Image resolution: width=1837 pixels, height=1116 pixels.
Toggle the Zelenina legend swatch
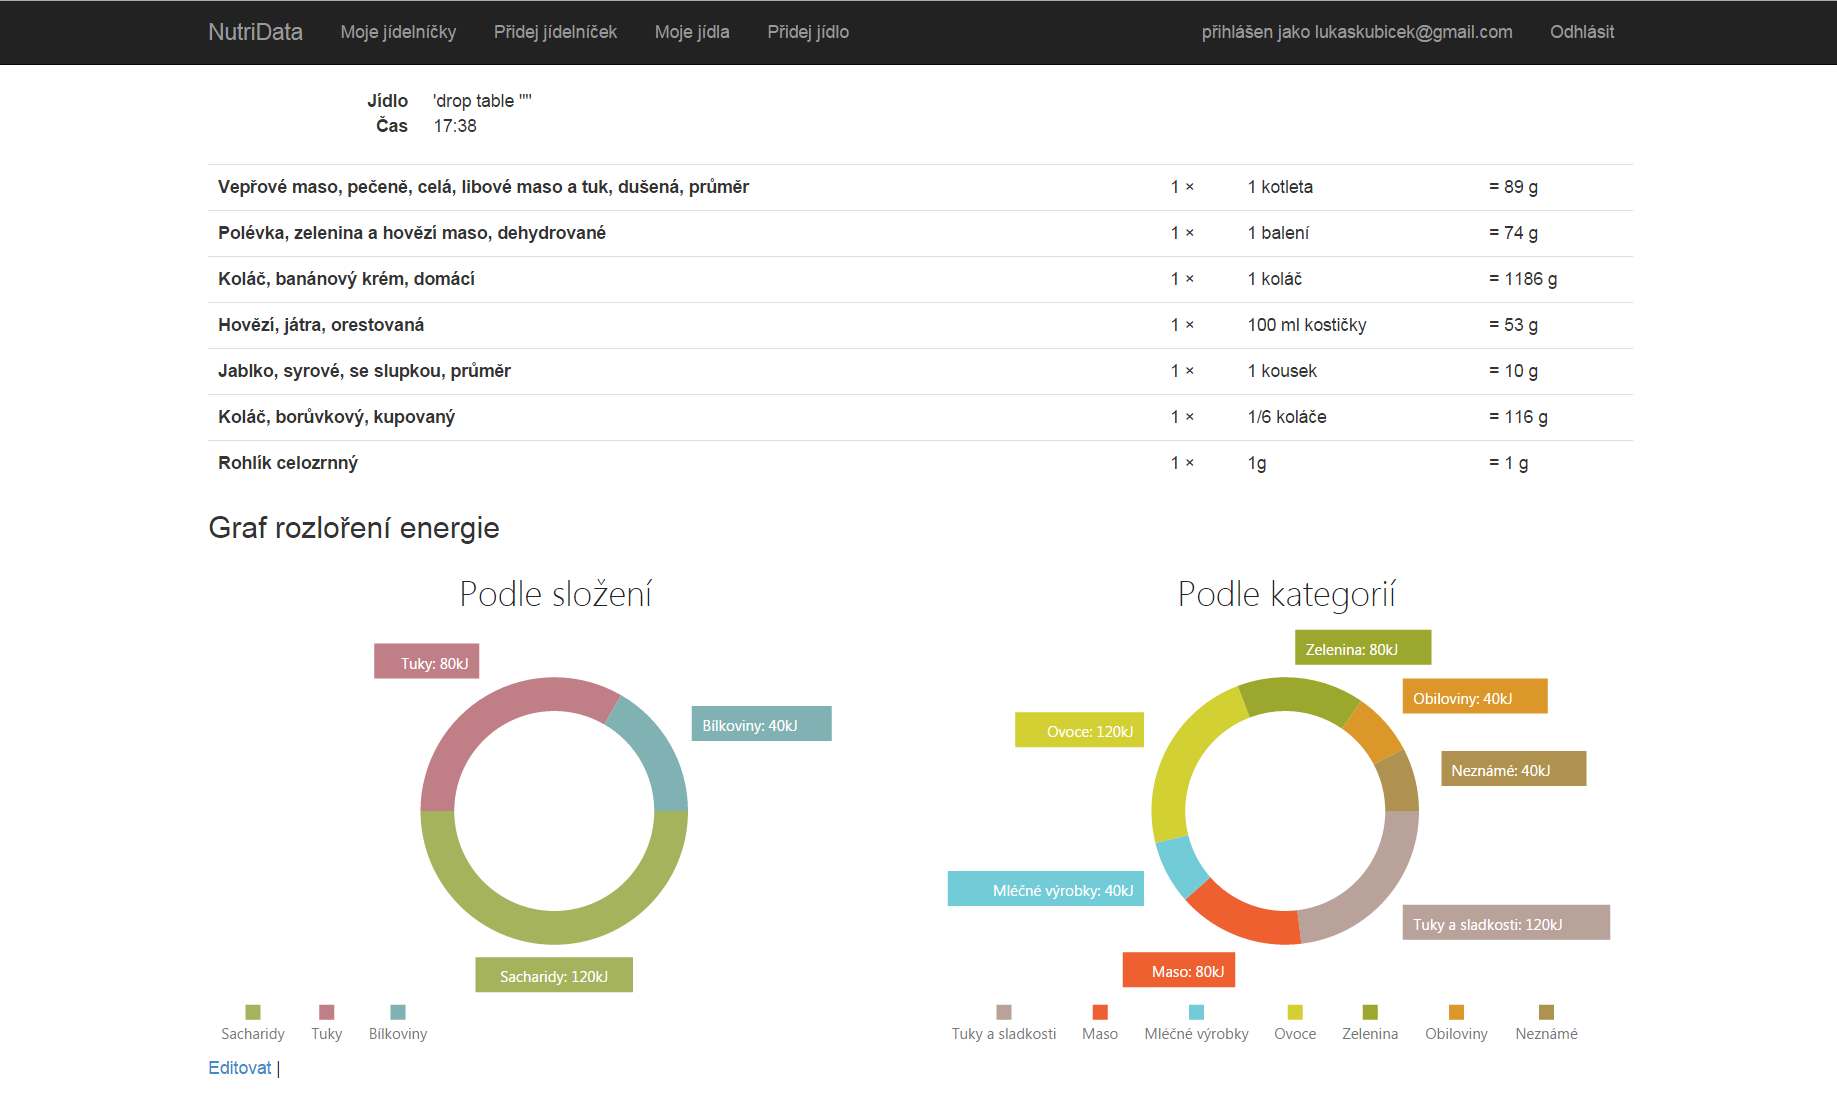(x=1370, y=1012)
